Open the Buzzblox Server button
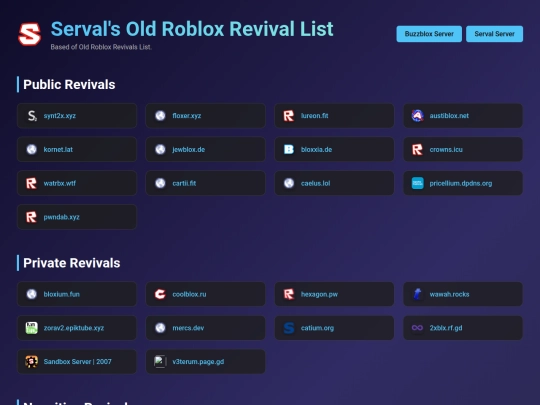540x405 pixels. coord(429,34)
